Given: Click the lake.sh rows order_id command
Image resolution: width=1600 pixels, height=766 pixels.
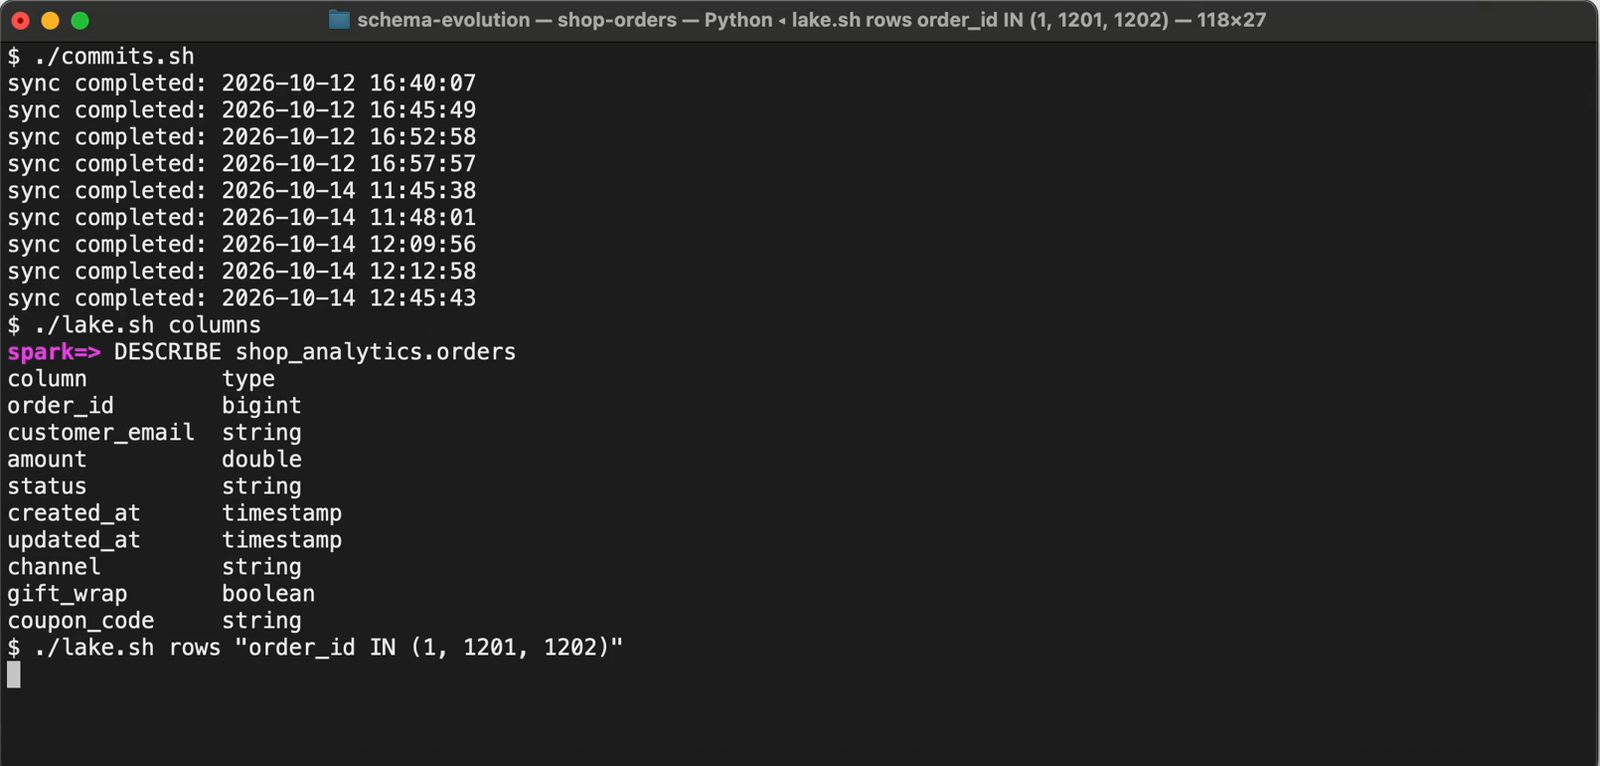Looking at the screenshot, I should (x=315, y=648).
